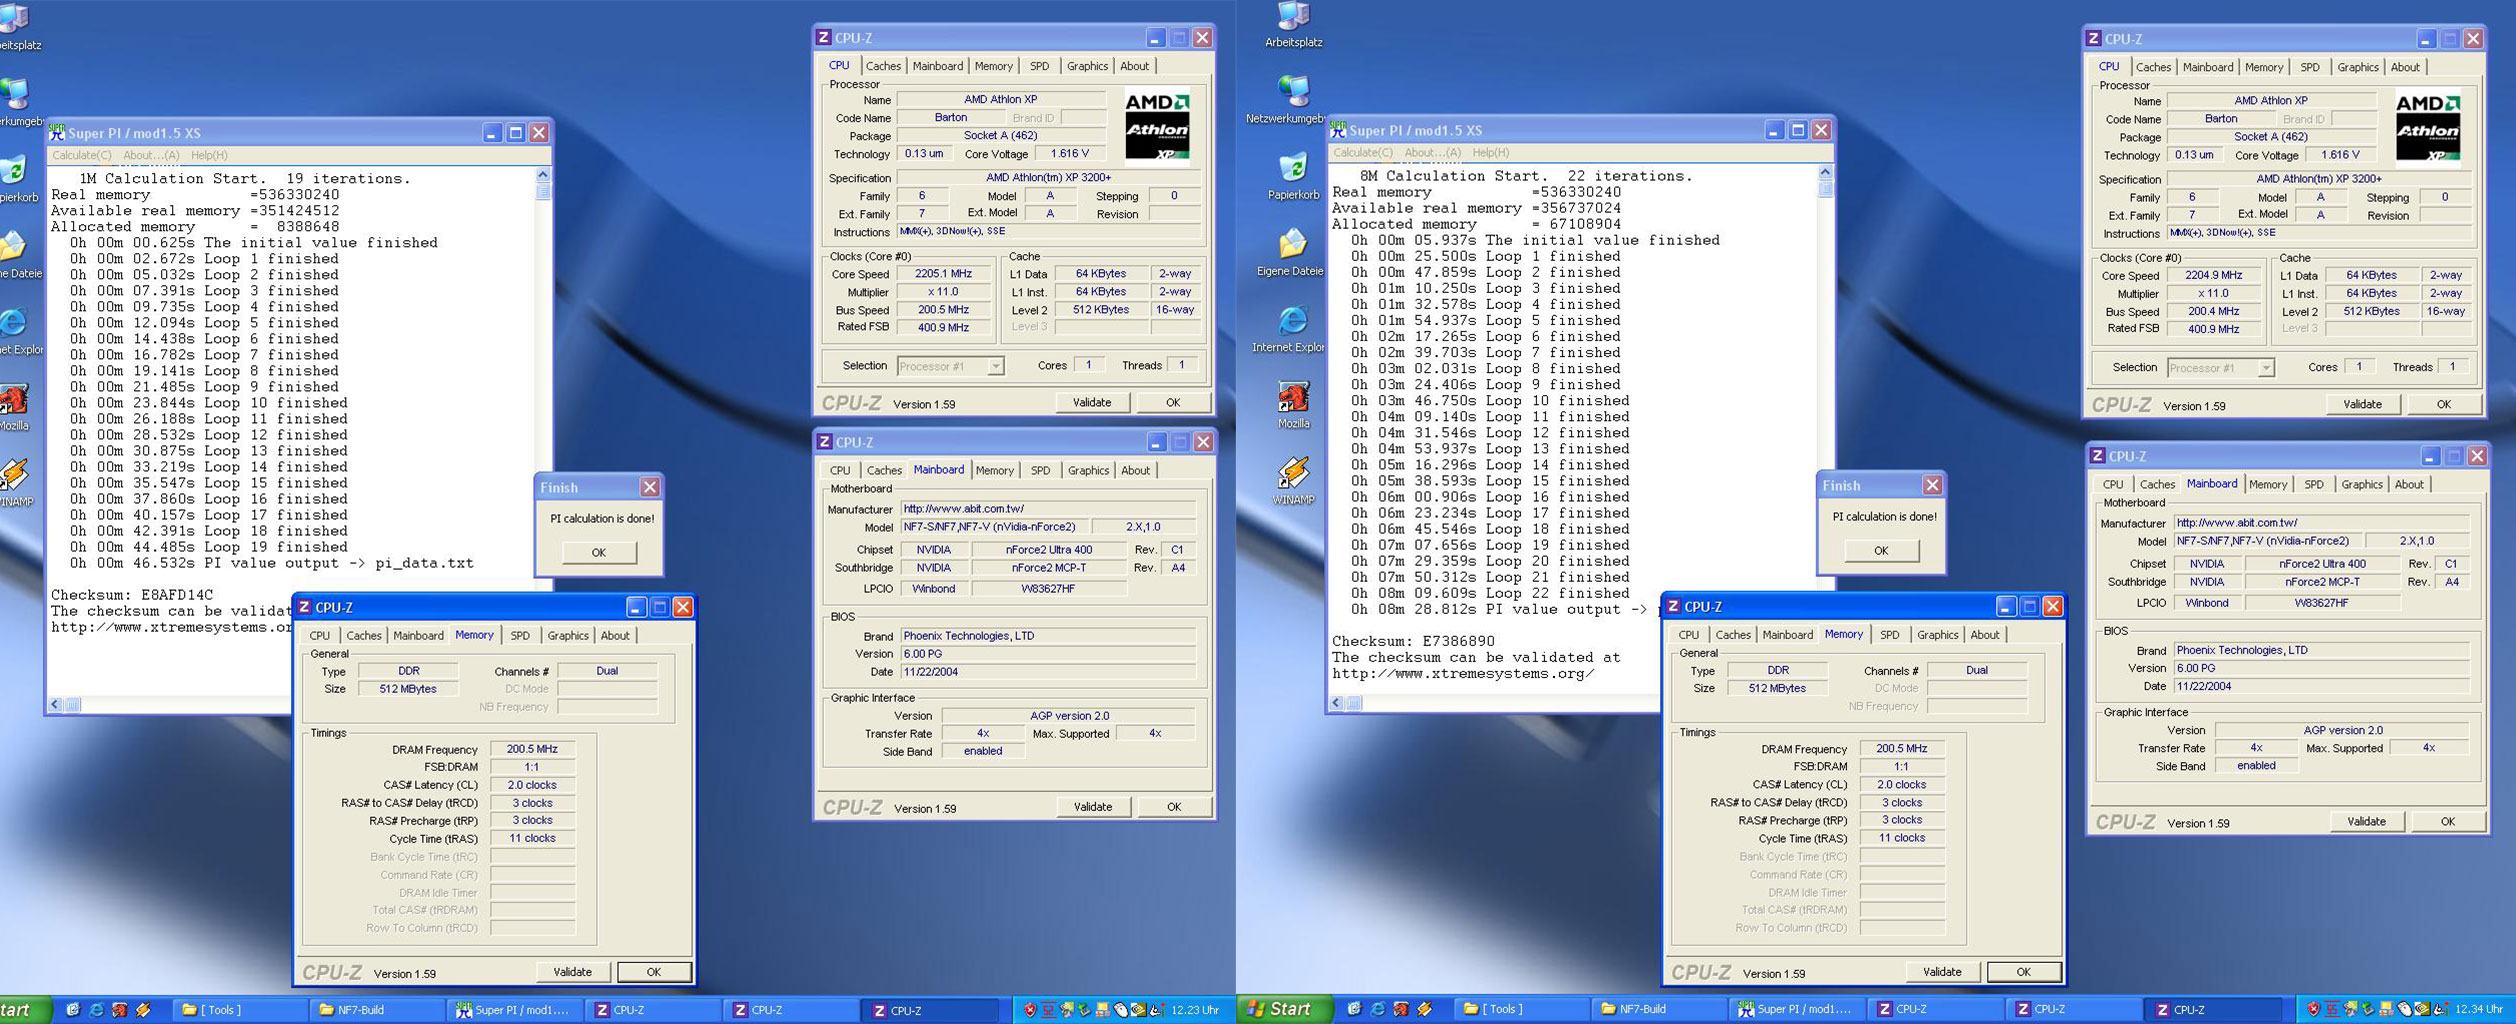Click Show Desktop quick launch icon, 12.34 taskbar
The width and height of the screenshot is (2516, 1024).
coord(1353,1009)
